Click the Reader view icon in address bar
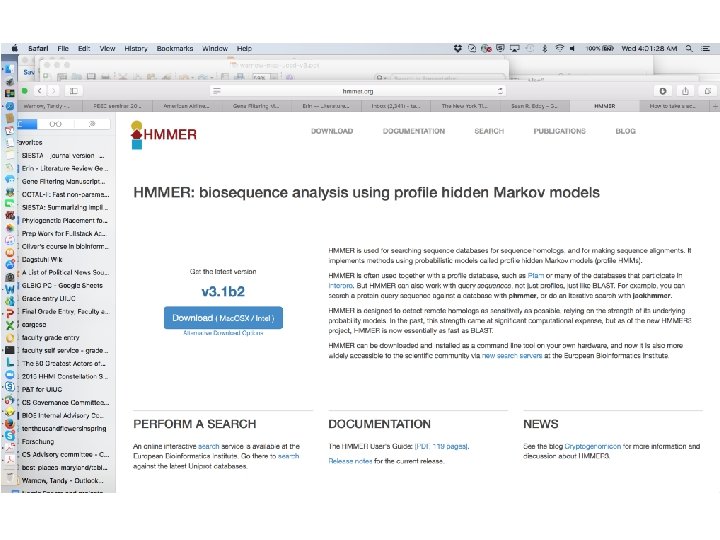Image resolution: width=720 pixels, height=540 pixels. click(x=217, y=91)
